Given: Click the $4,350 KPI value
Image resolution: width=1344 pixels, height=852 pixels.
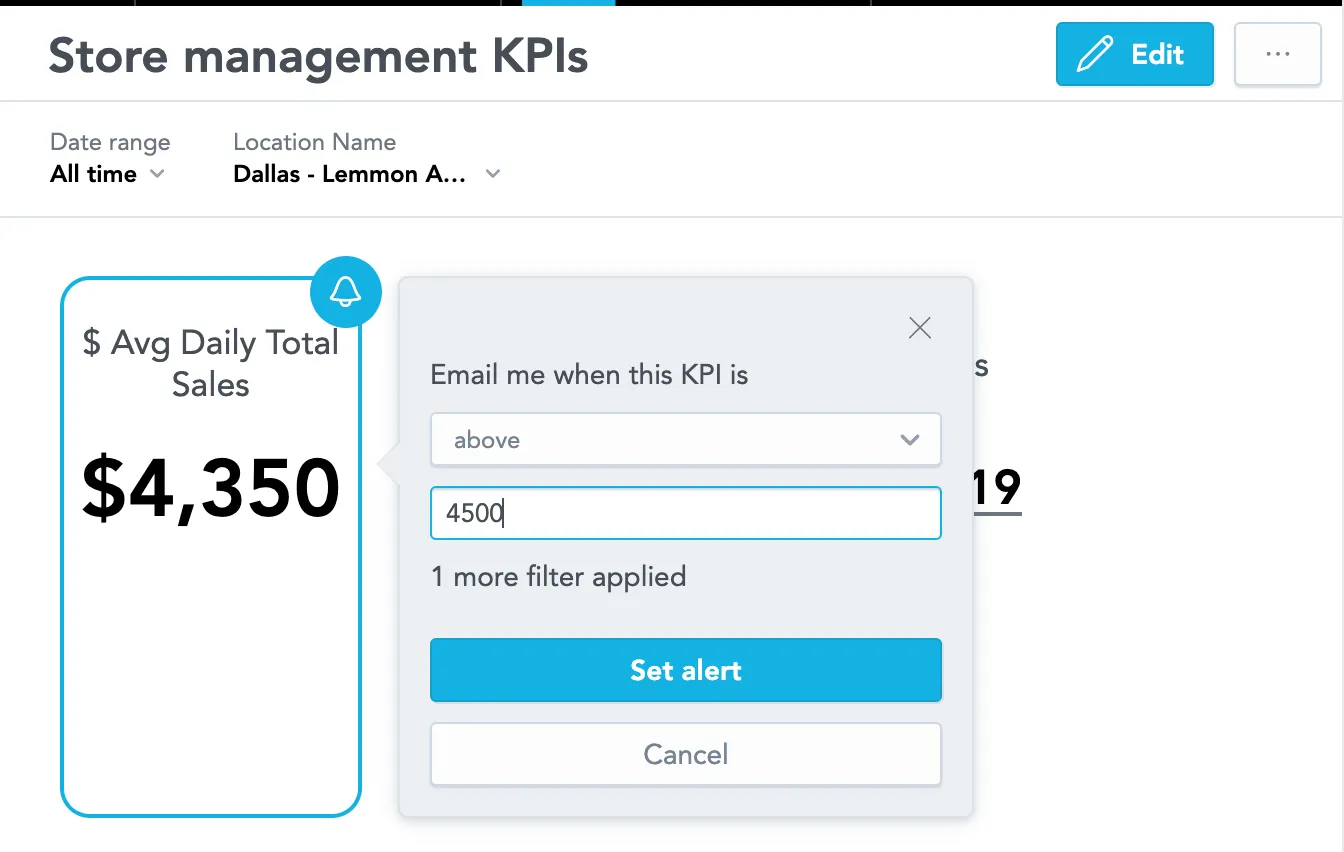Looking at the screenshot, I should [x=210, y=489].
